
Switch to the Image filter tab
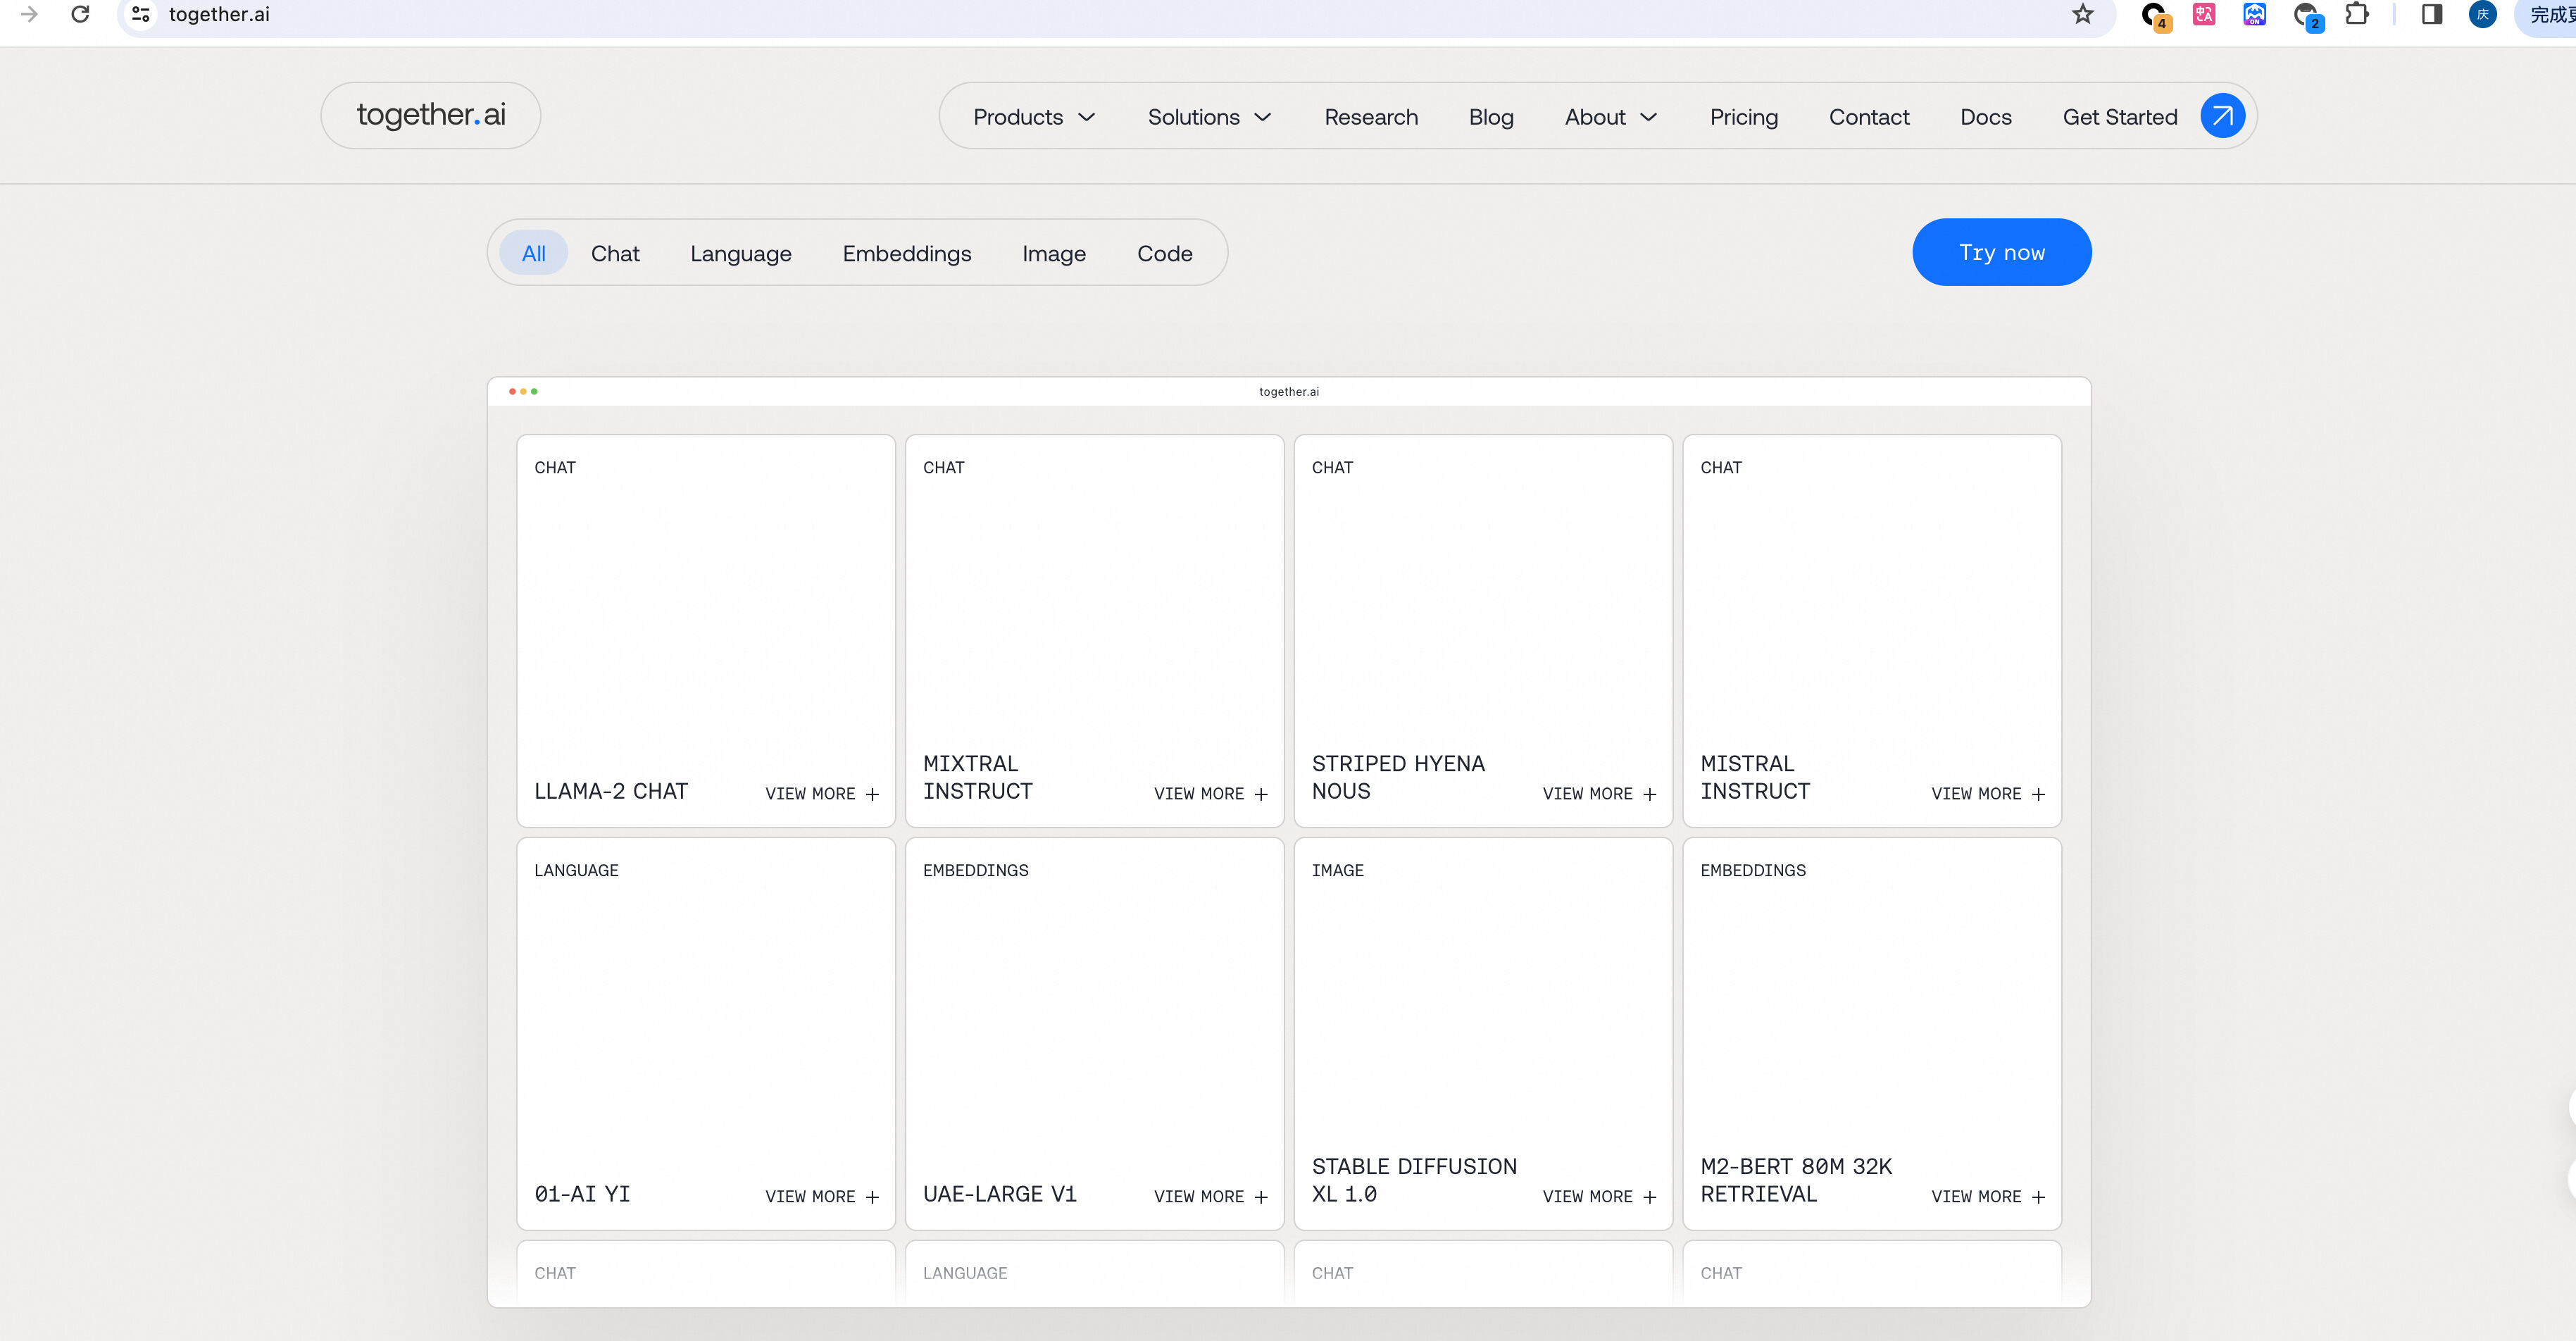tap(1053, 253)
